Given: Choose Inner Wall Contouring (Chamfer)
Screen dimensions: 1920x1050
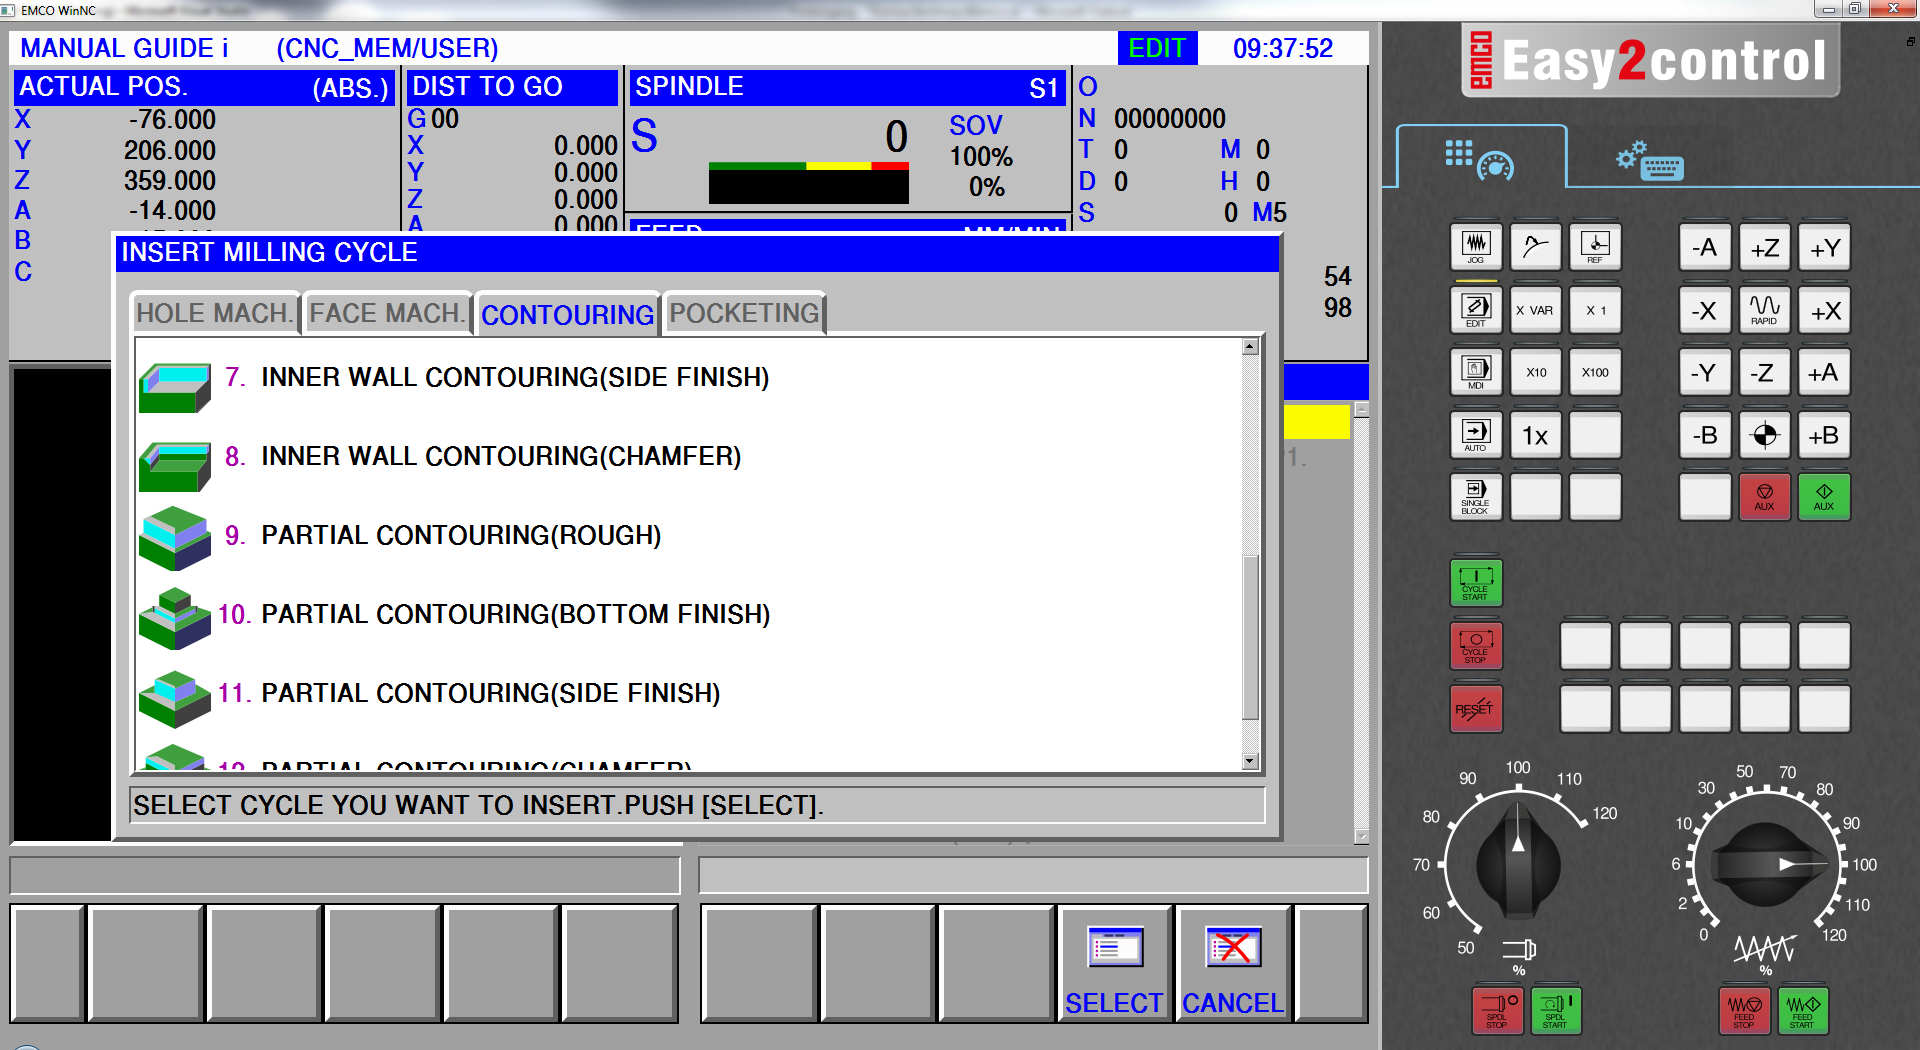Looking at the screenshot, I should pyautogui.click(x=688, y=457).
